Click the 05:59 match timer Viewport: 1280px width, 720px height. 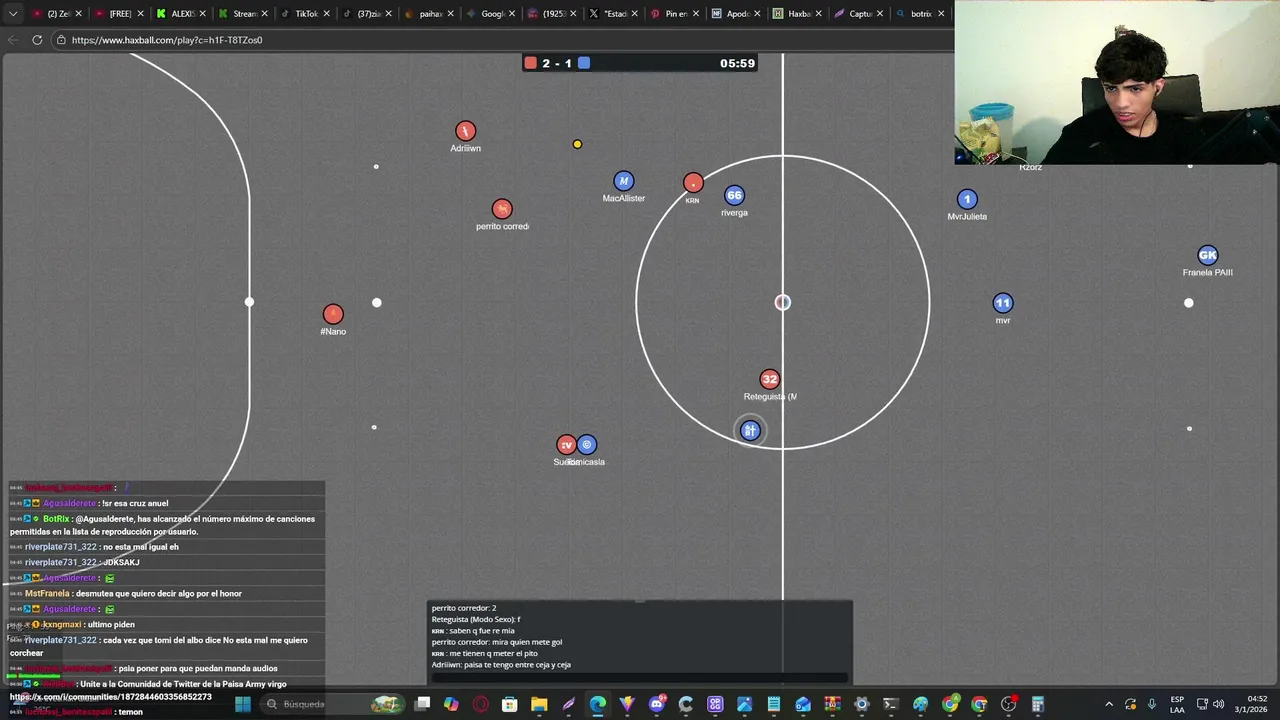[x=737, y=63]
